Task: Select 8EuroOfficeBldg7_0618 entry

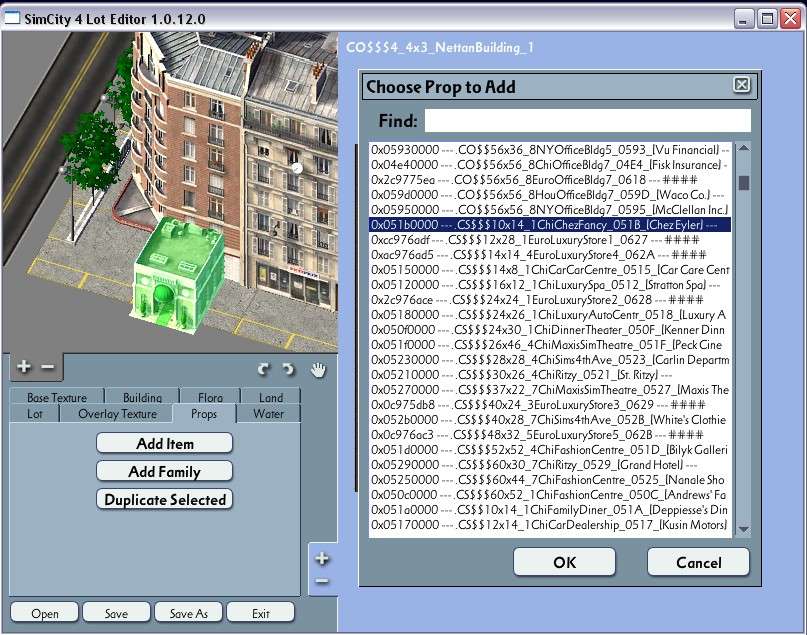Action: point(550,180)
